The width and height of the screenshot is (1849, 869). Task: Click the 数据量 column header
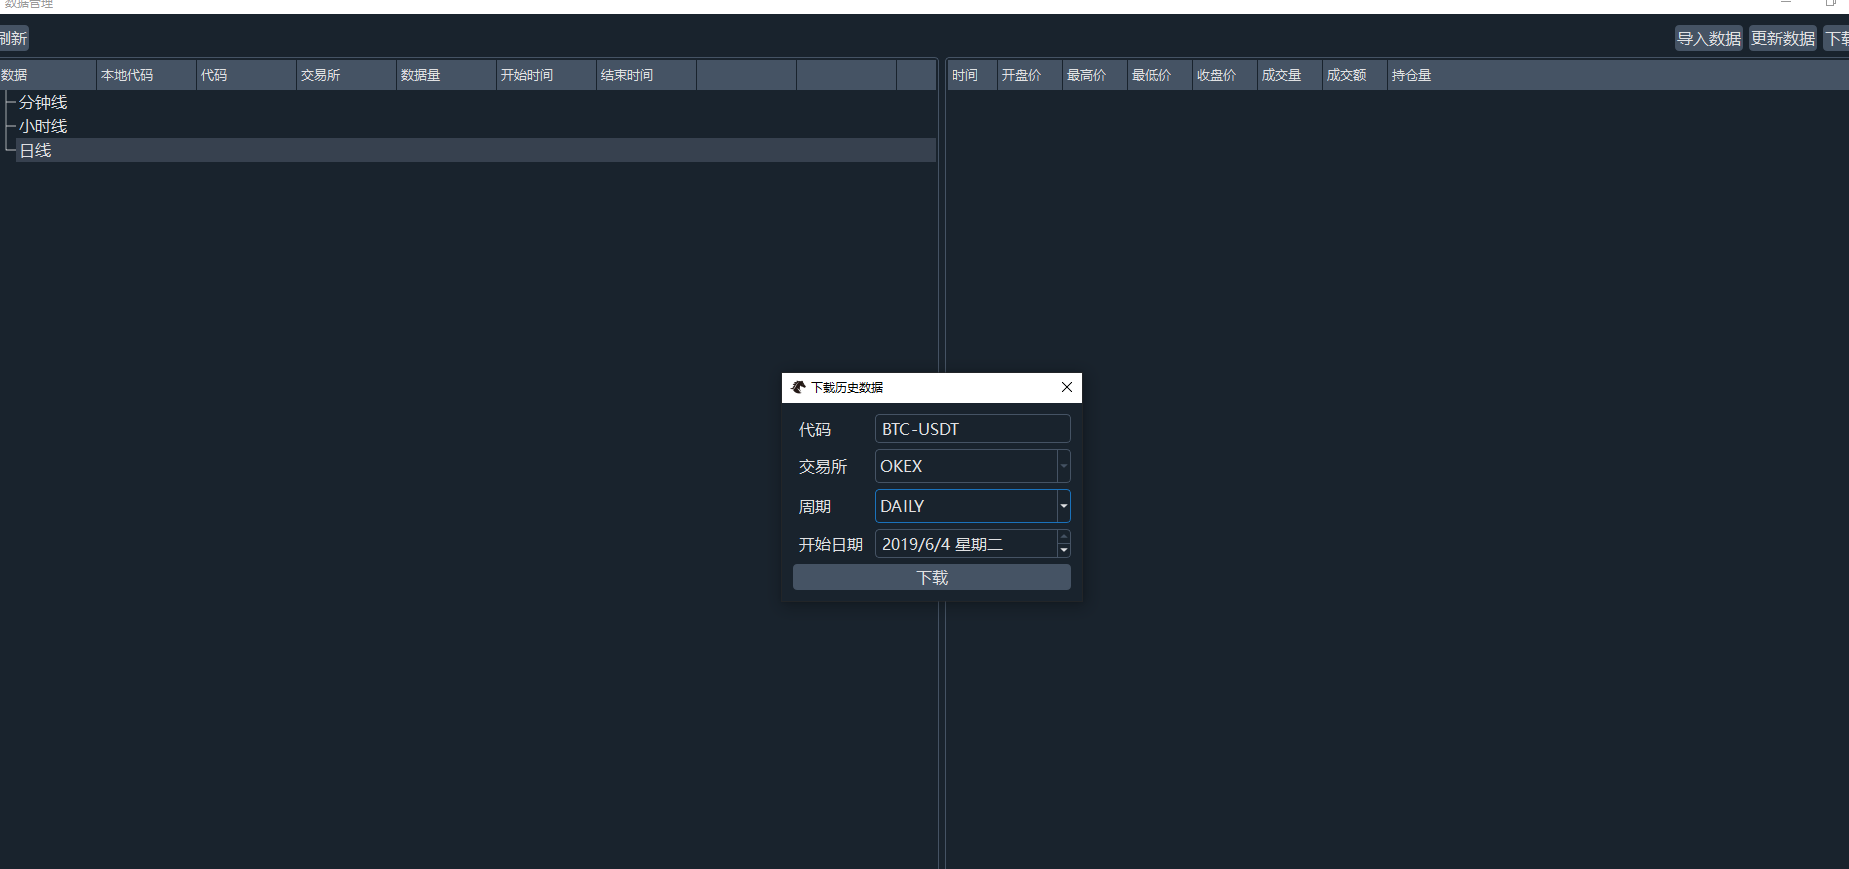[x=446, y=75]
